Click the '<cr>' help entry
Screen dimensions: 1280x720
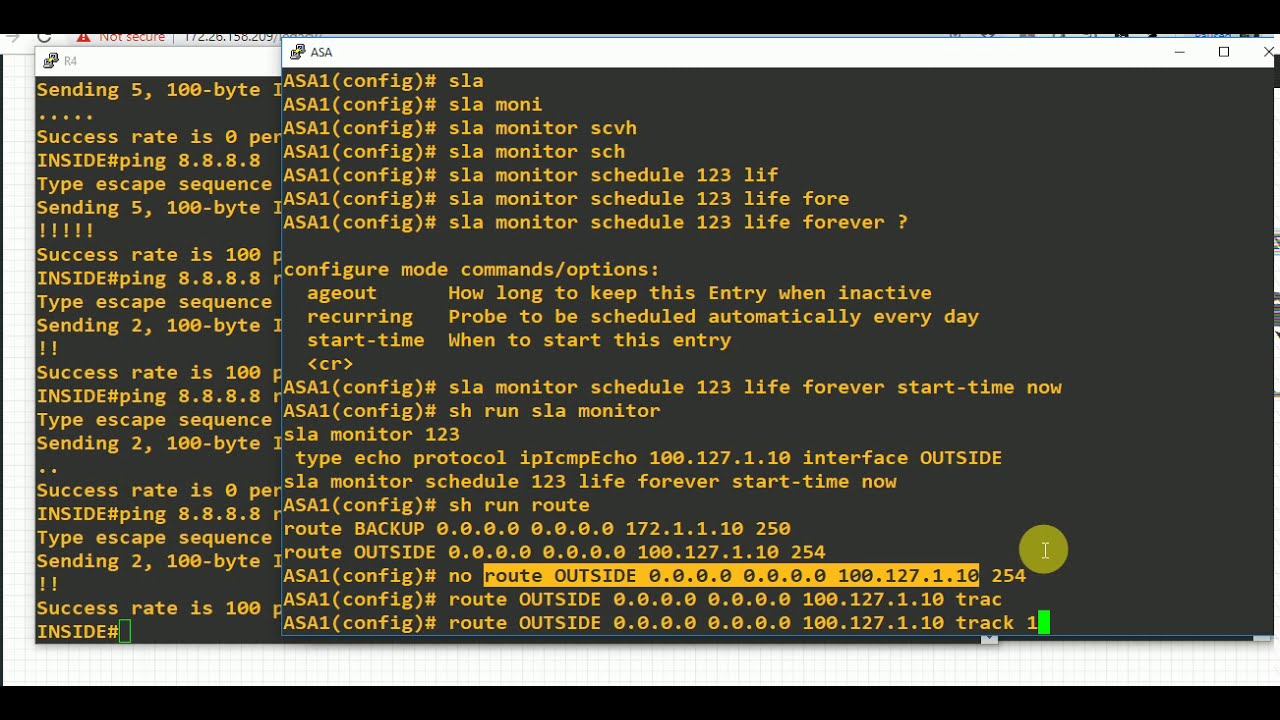[330, 364]
